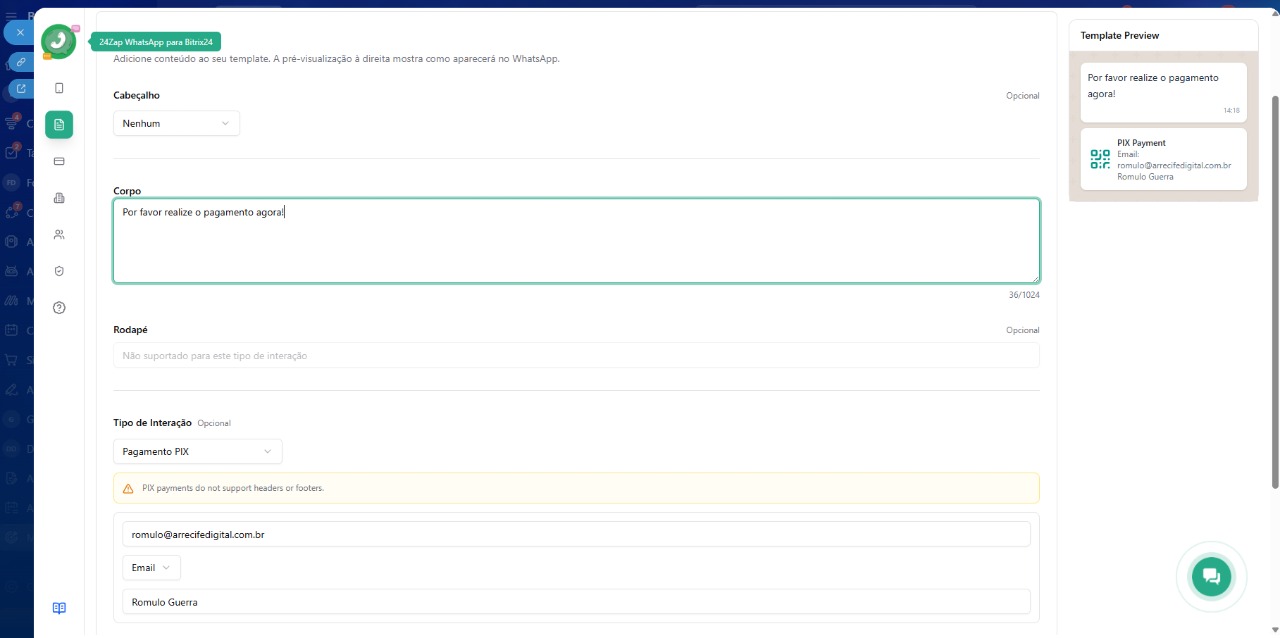Image resolution: width=1280 pixels, height=638 pixels.
Task: Expand the 'Pagamento PIX' interaction type dropdown
Action: coord(197,451)
